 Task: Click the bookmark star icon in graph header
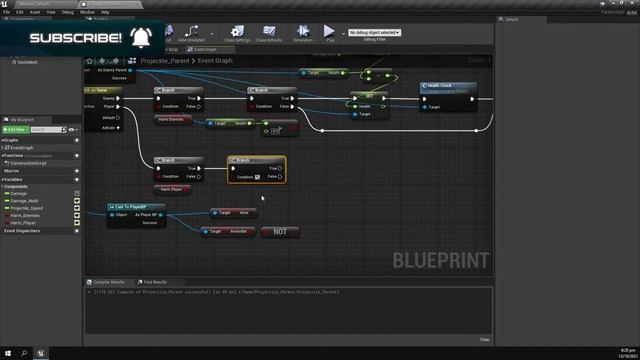coord(89,61)
